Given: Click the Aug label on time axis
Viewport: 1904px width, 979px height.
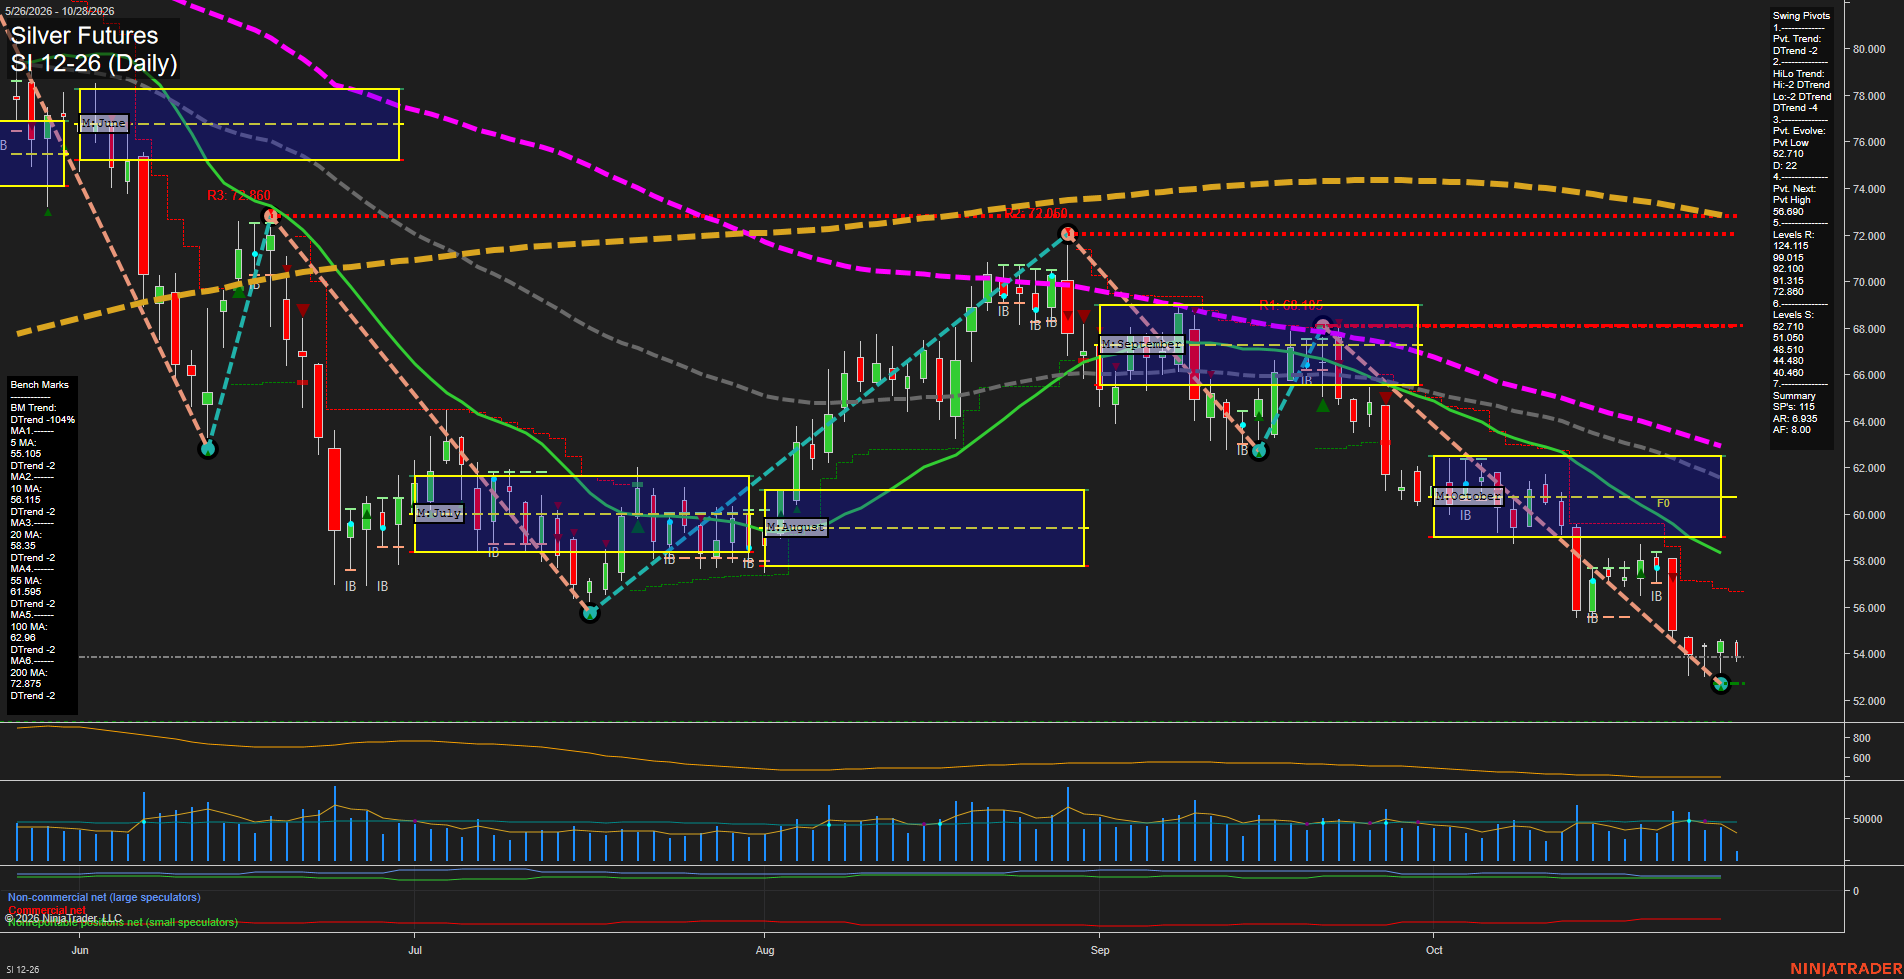Looking at the screenshot, I should (x=765, y=950).
